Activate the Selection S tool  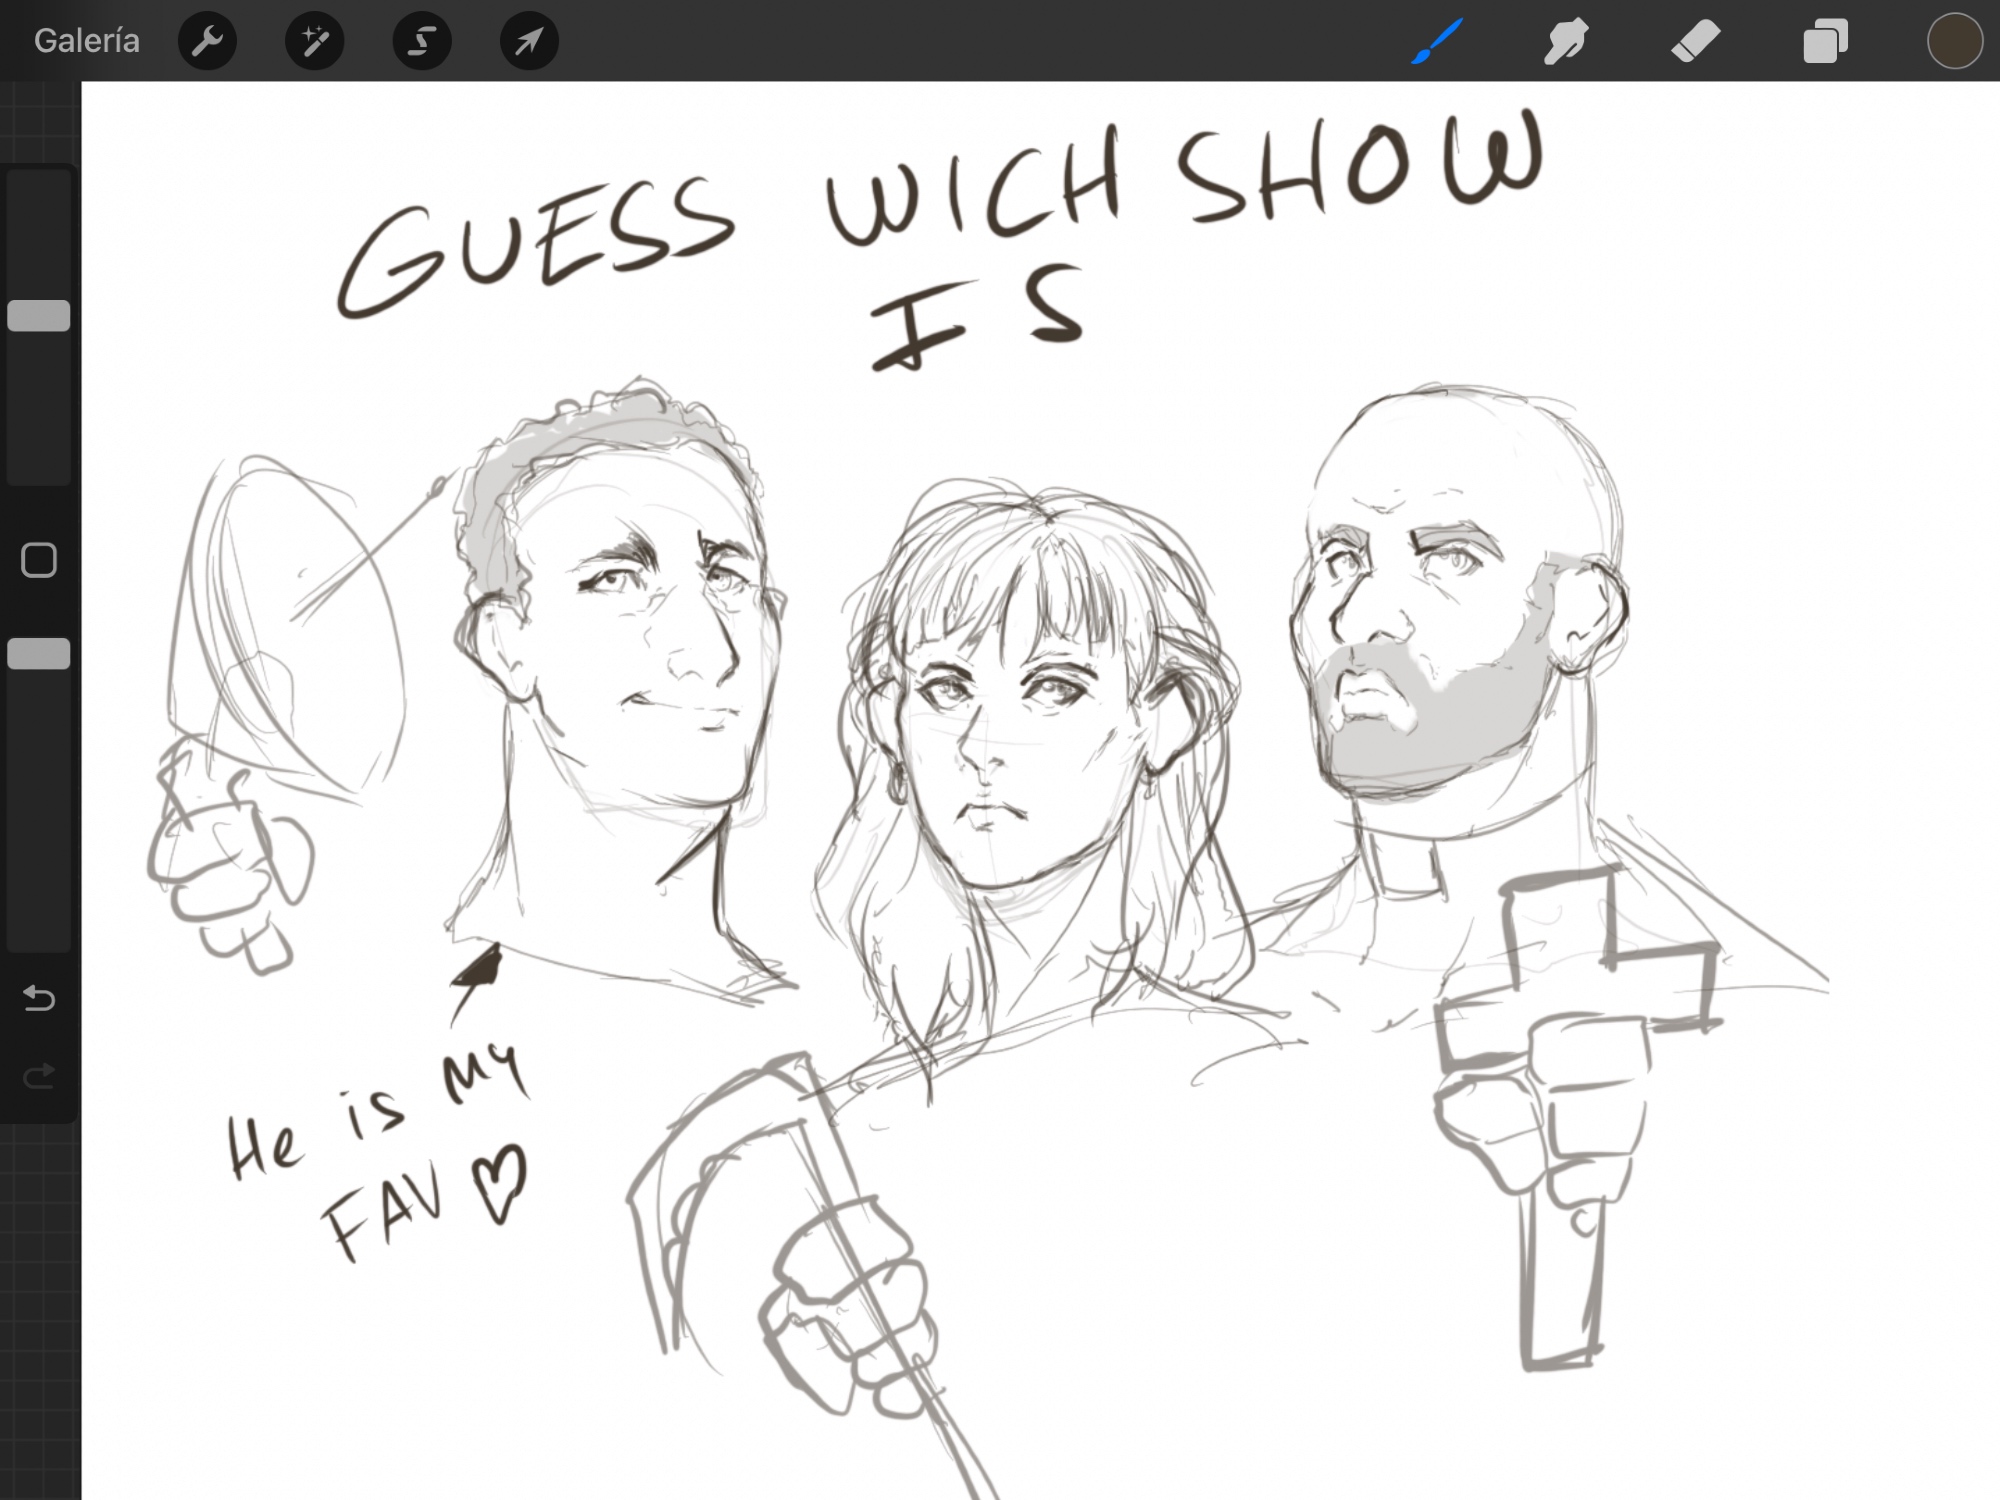[x=421, y=41]
